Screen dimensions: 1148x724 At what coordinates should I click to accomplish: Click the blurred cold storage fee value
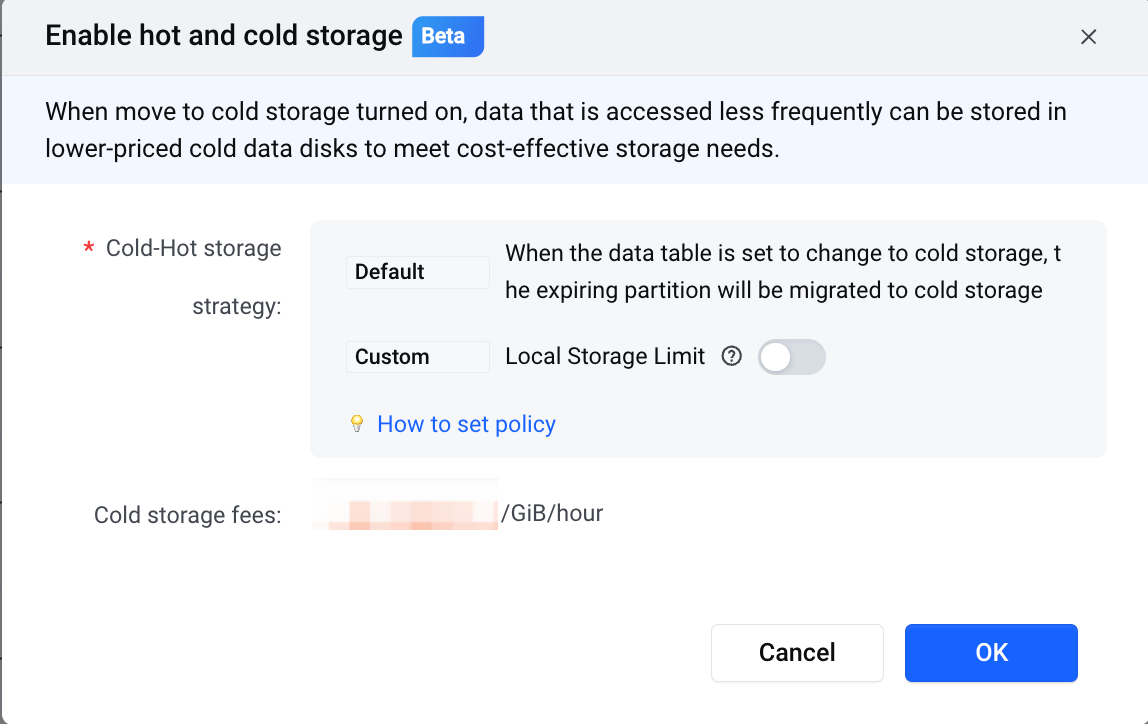point(405,504)
